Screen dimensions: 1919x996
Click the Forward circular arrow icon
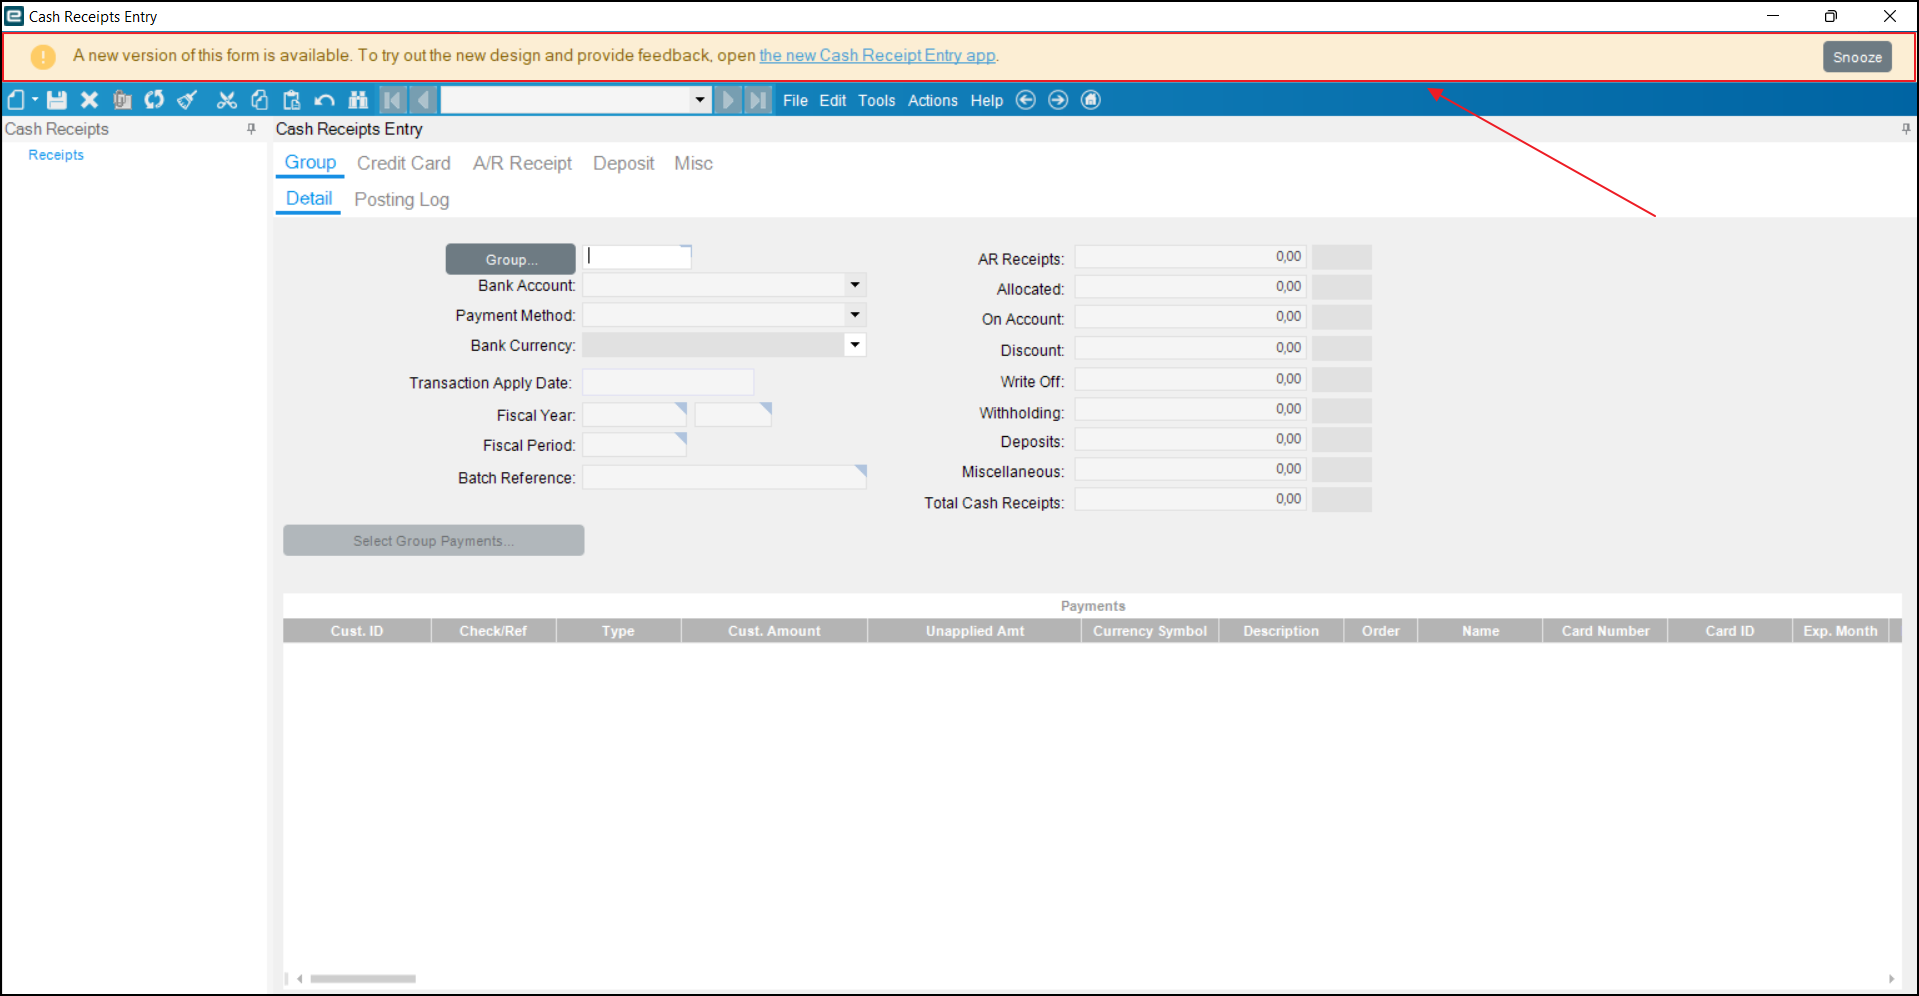tap(1058, 100)
